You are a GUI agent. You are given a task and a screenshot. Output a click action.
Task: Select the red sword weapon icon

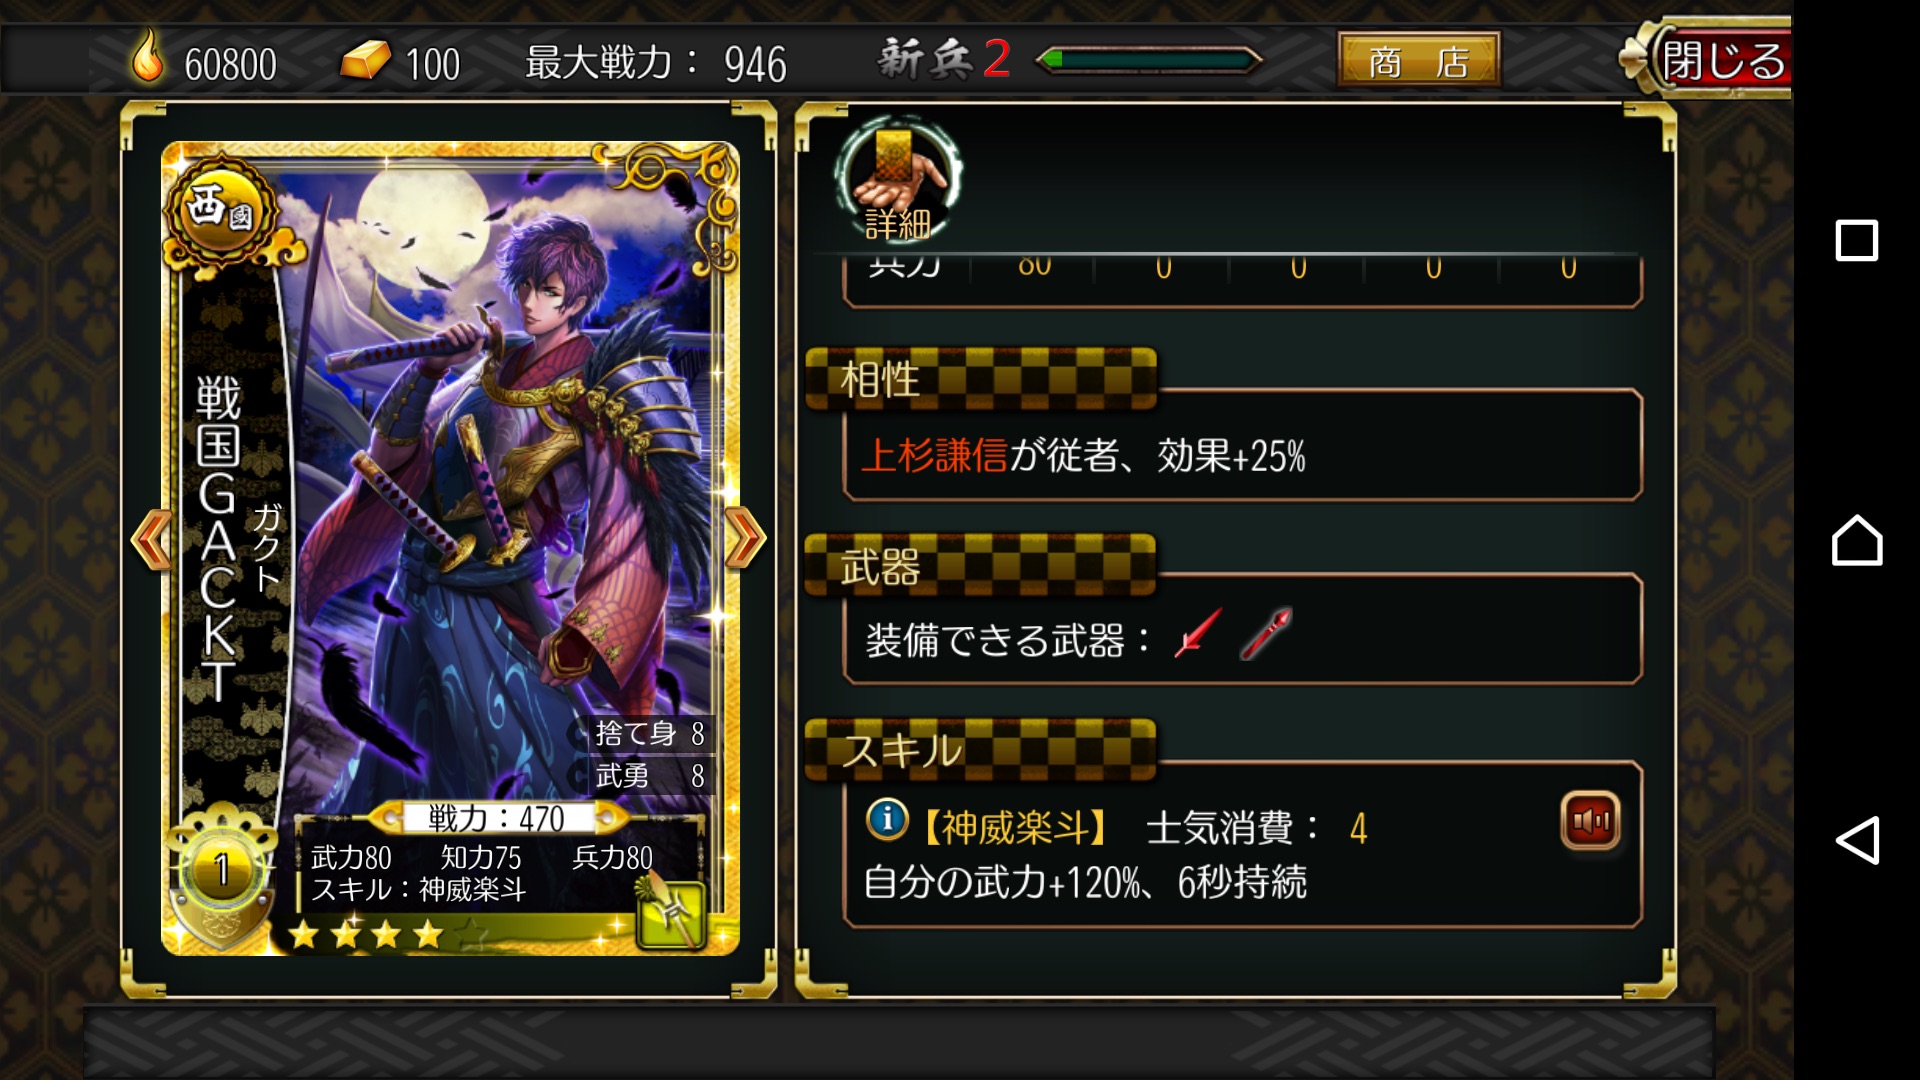point(1197,633)
